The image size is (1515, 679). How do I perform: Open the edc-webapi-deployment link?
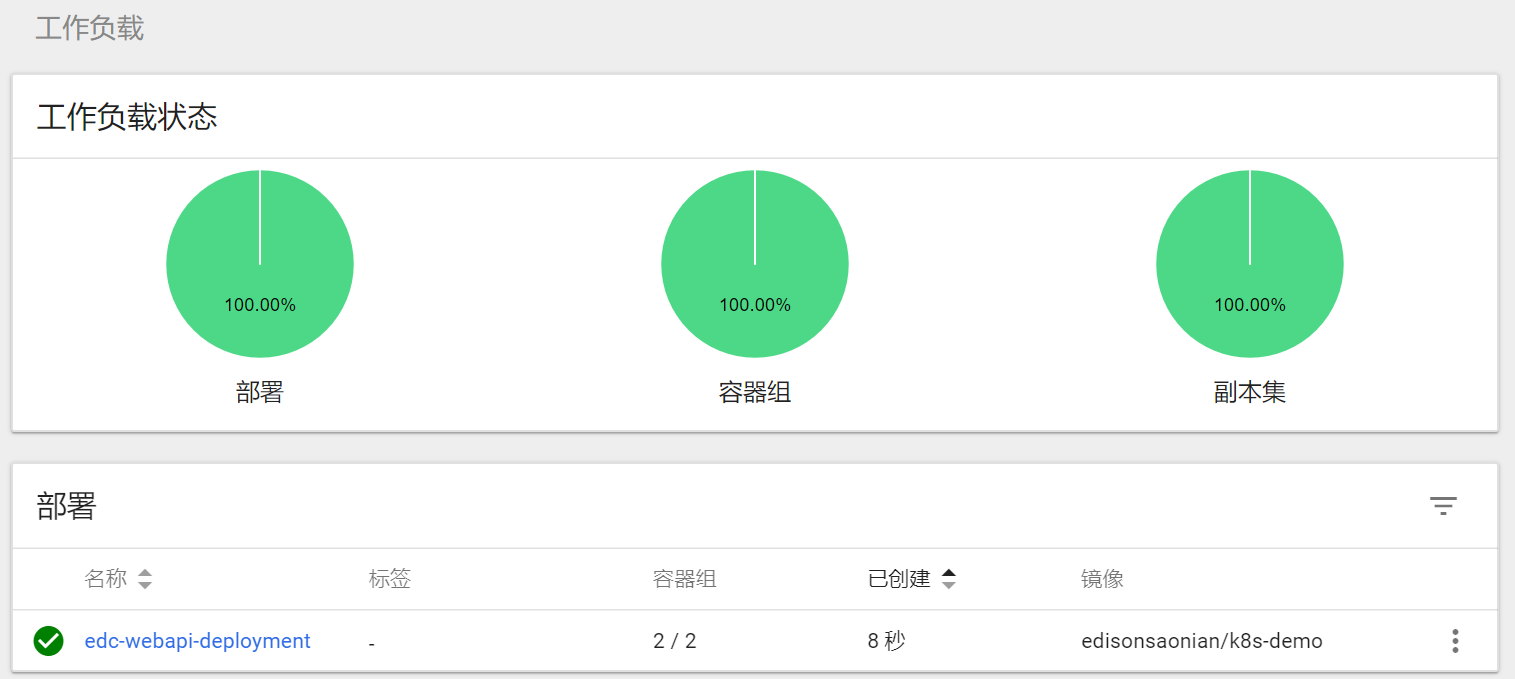[x=197, y=641]
